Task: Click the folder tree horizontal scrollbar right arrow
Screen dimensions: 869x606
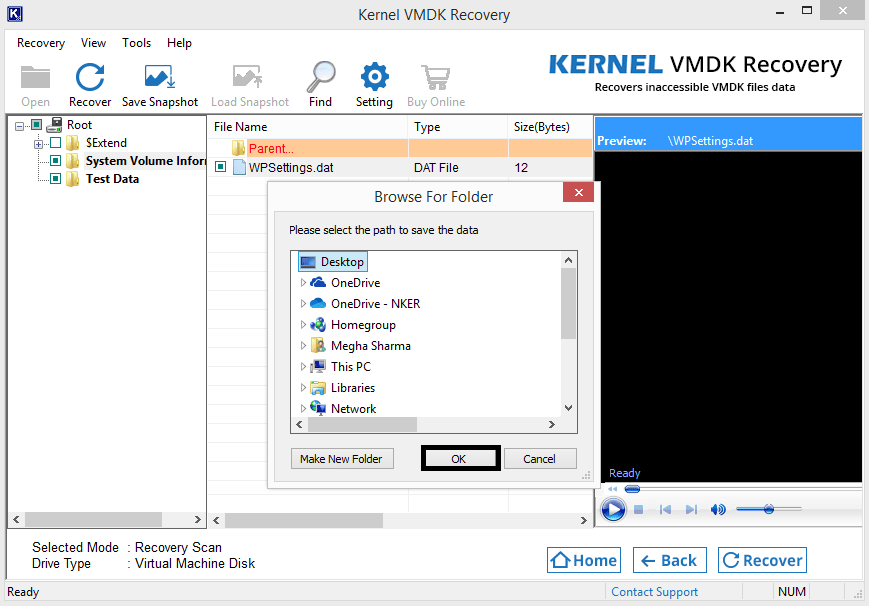Action: click(198, 520)
